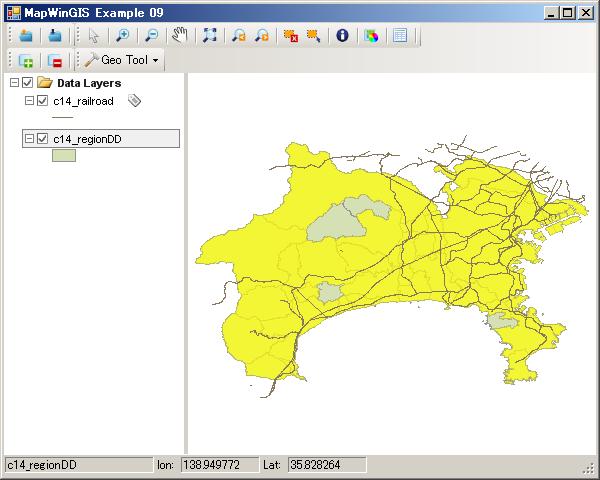
Task: Select the Zoom Out magnifier tool
Action: pos(150,35)
